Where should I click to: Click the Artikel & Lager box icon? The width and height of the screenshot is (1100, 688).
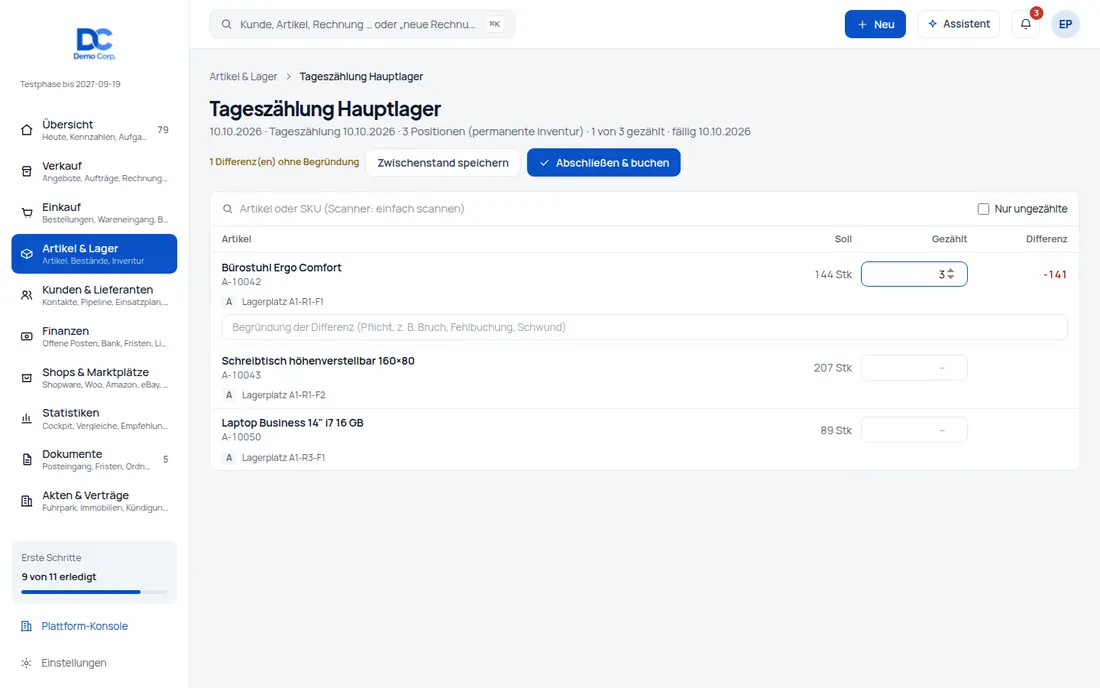point(27,254)
